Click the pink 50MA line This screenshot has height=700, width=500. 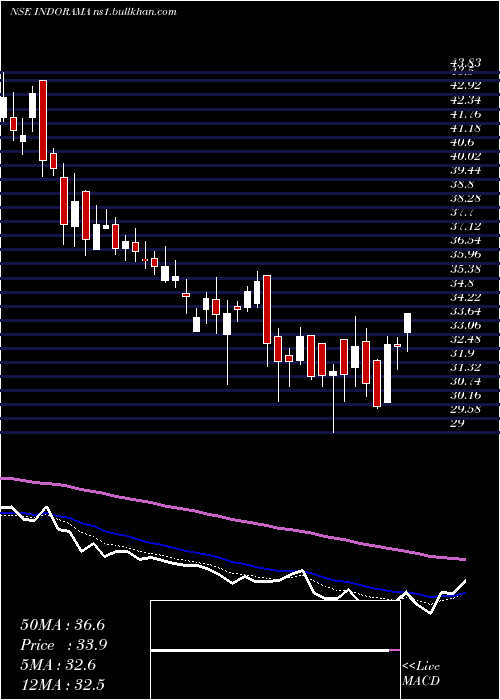click(232, 520)
